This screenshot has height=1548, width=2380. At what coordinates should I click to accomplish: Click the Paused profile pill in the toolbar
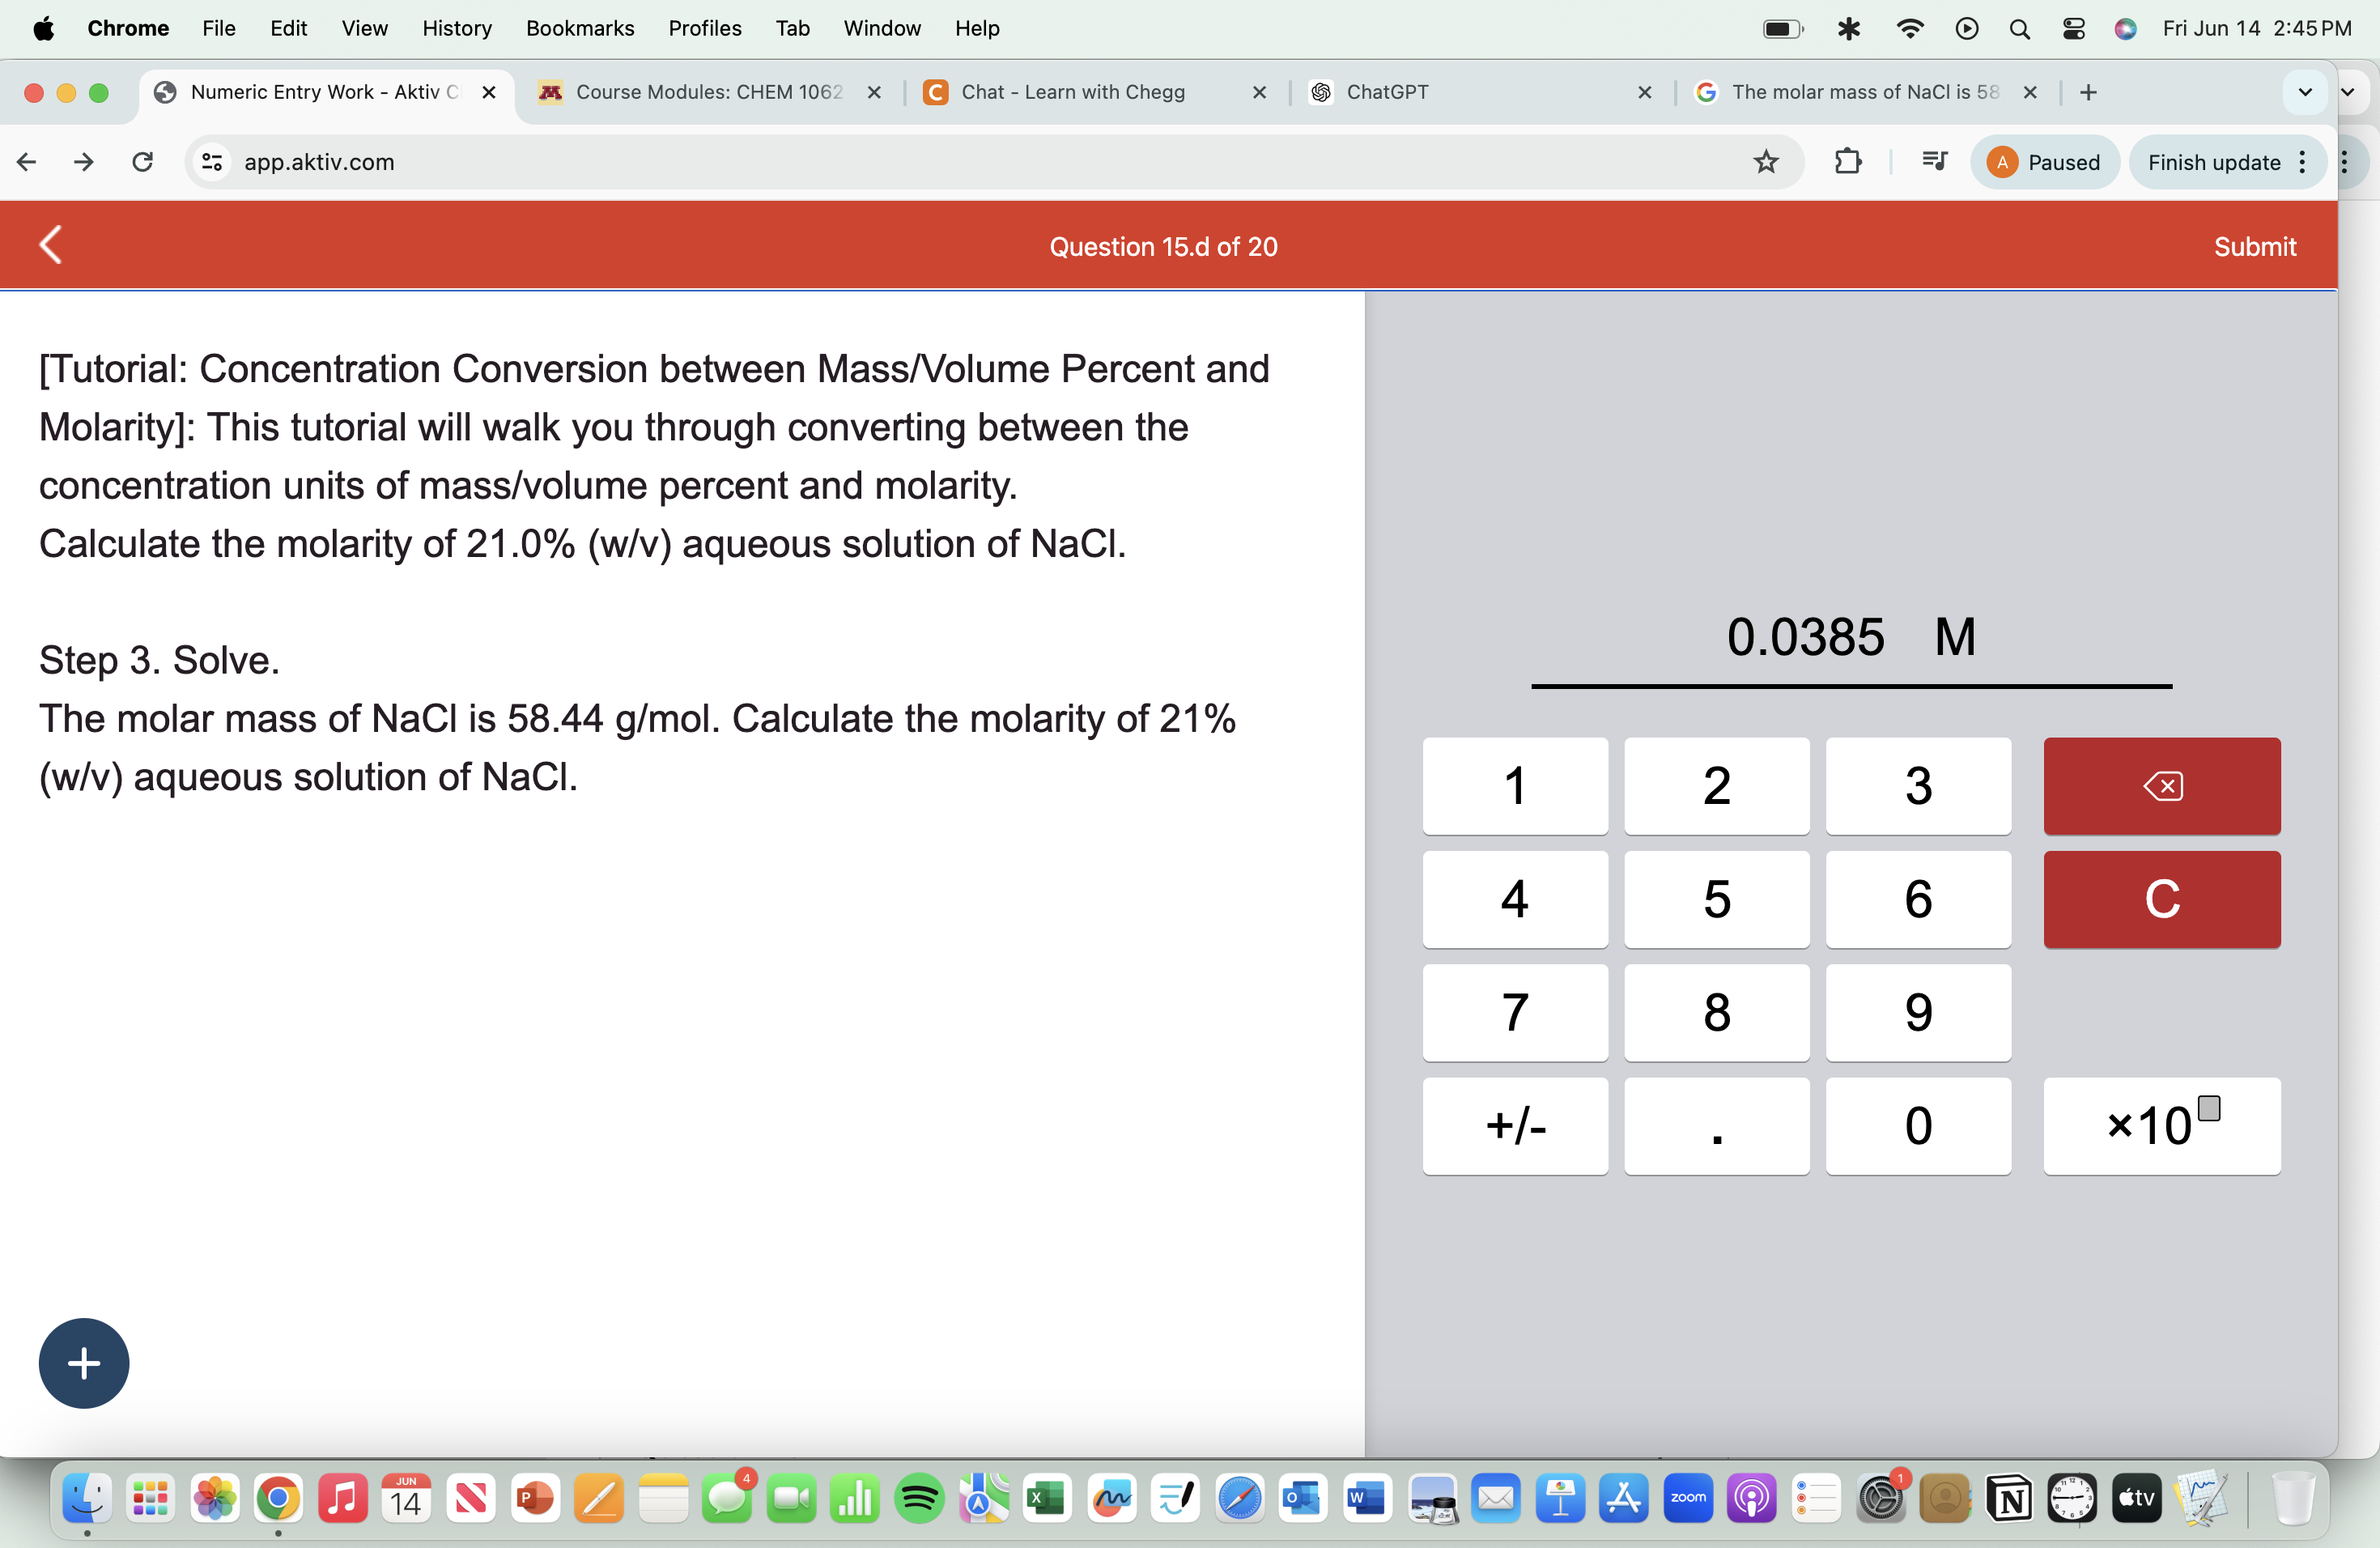point(2045,161)
